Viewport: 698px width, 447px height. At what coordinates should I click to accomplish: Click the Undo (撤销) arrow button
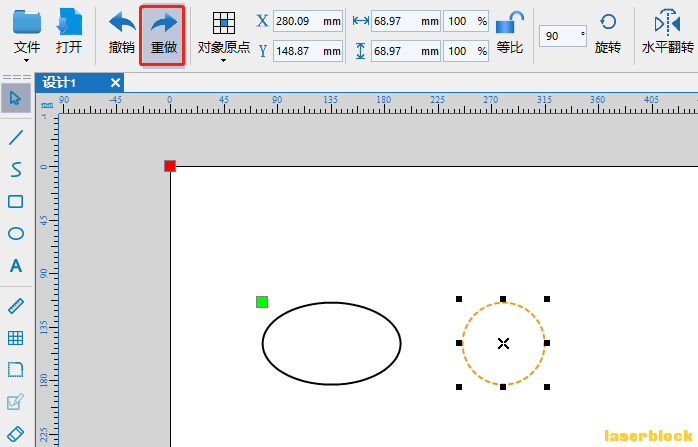122,35
